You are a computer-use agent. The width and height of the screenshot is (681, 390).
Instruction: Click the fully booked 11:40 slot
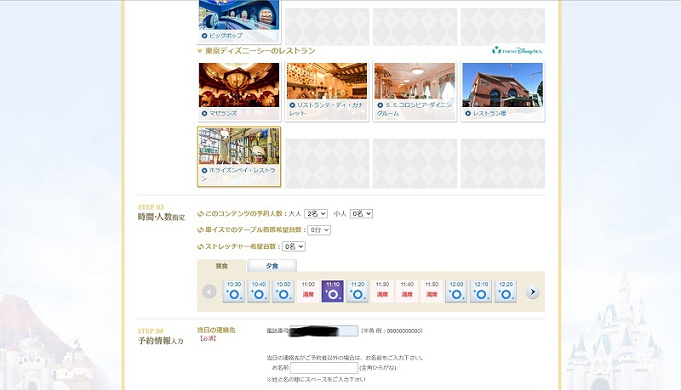click(407, 291)
